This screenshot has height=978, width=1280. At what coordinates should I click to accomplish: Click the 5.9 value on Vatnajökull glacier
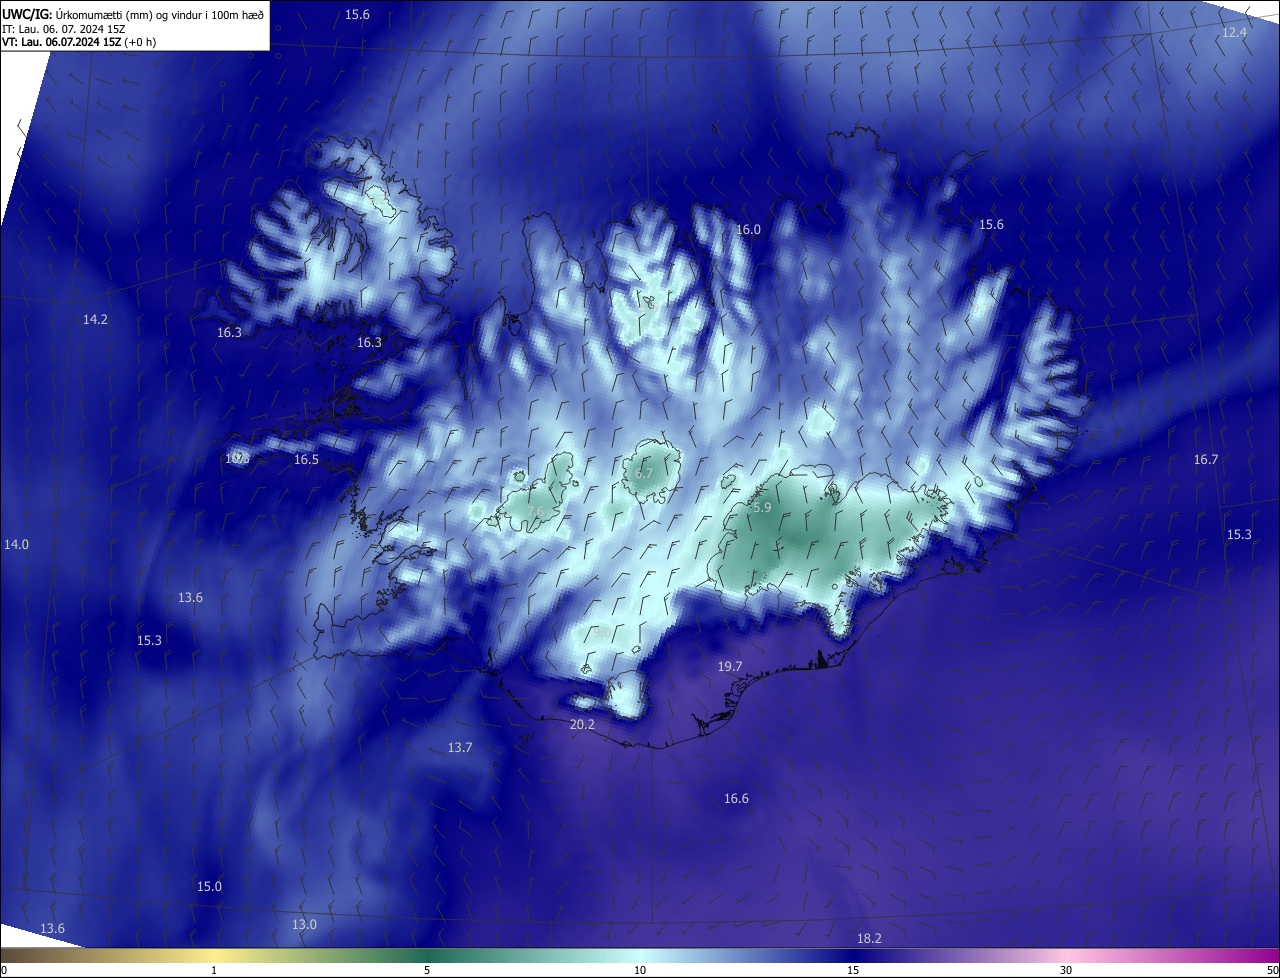click(762, 507)
